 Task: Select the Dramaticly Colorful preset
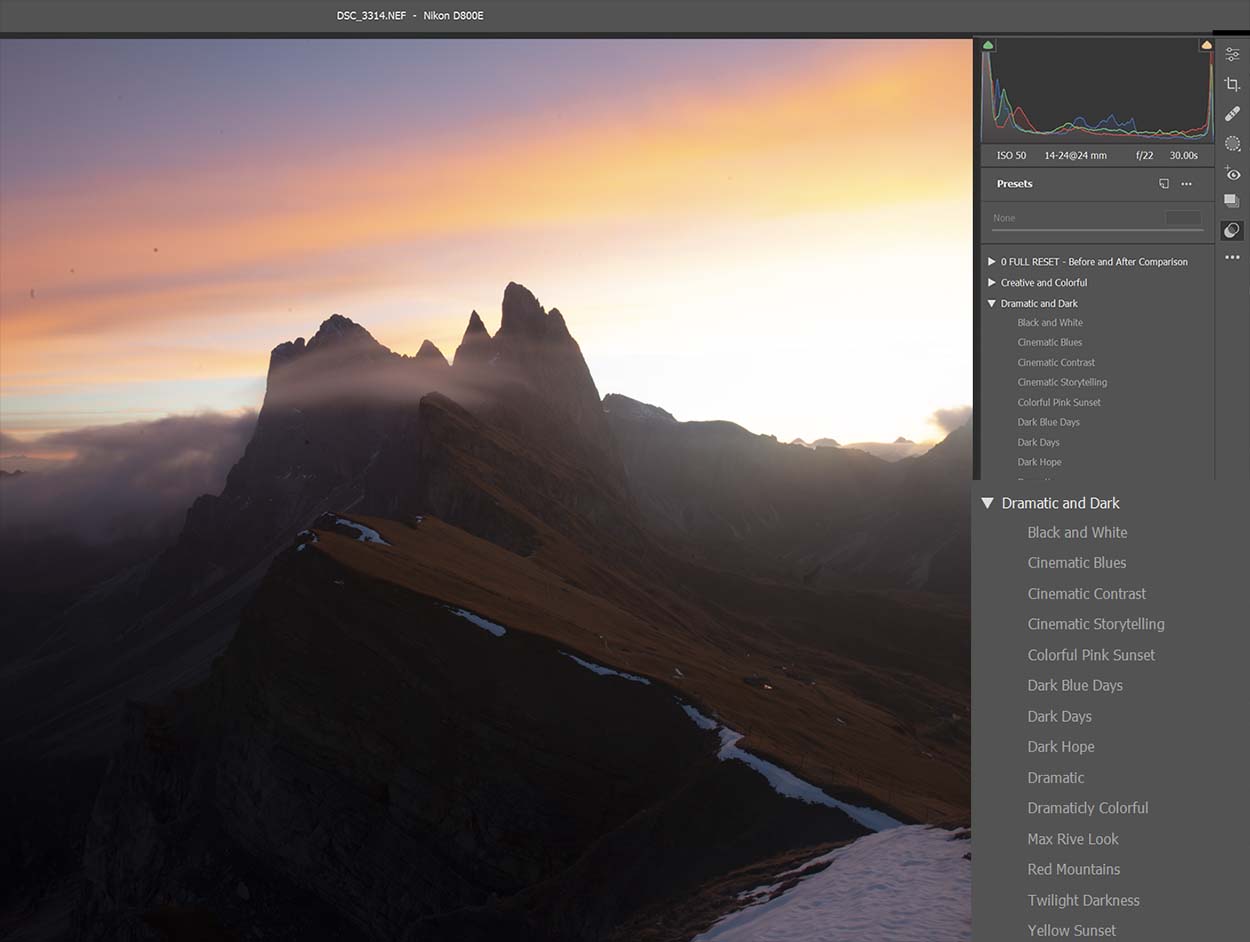pyautogui.click(x=1087, y=808)
